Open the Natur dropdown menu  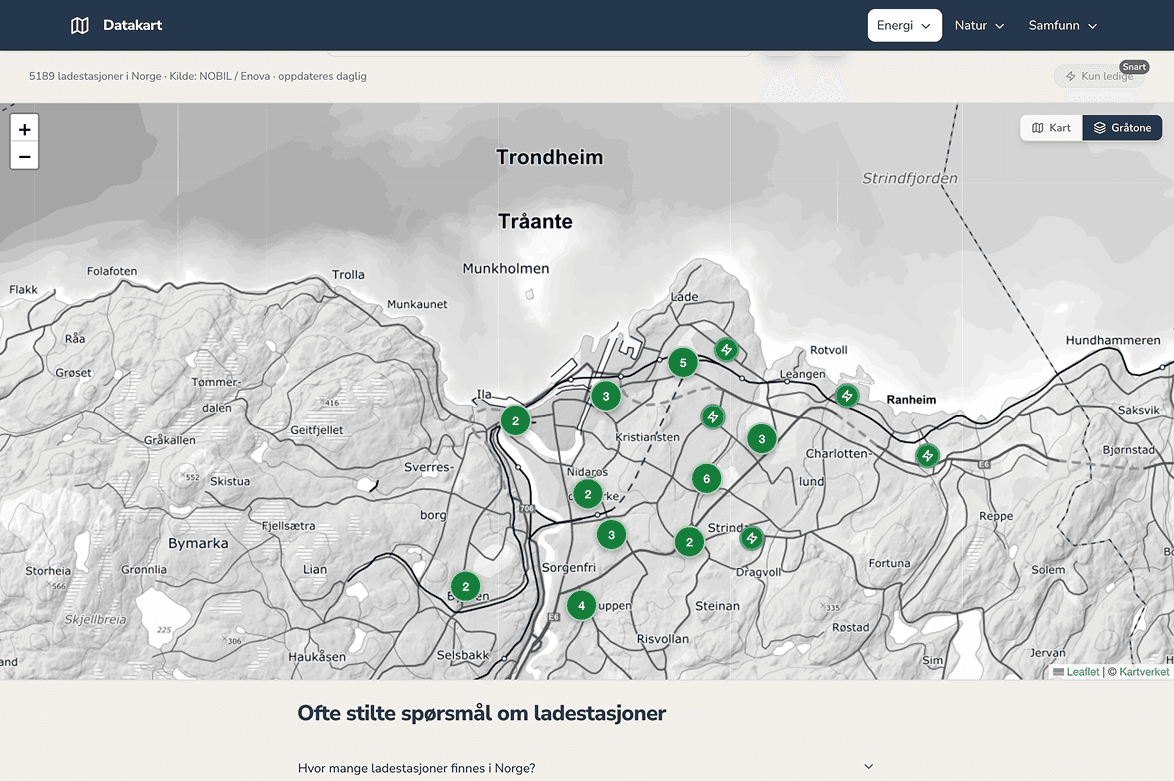coord(979,25)
